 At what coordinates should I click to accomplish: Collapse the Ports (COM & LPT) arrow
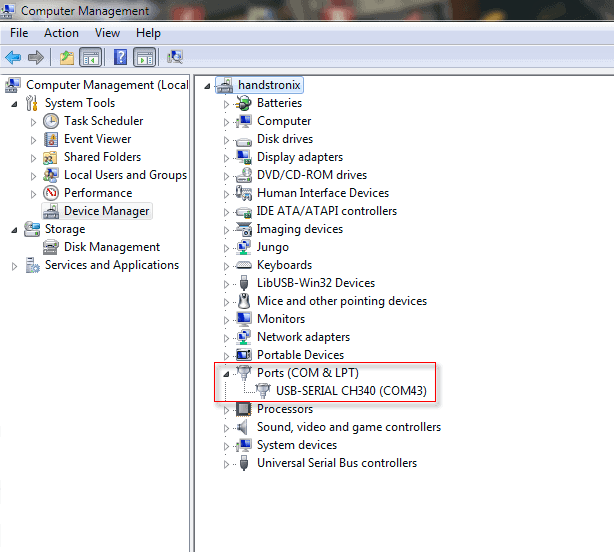click(226, 374)
